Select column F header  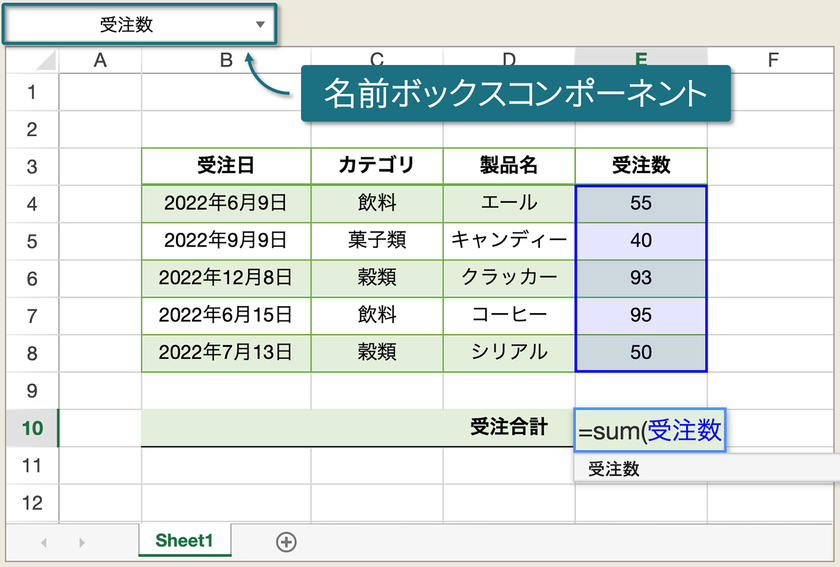(x=772, y=61)
